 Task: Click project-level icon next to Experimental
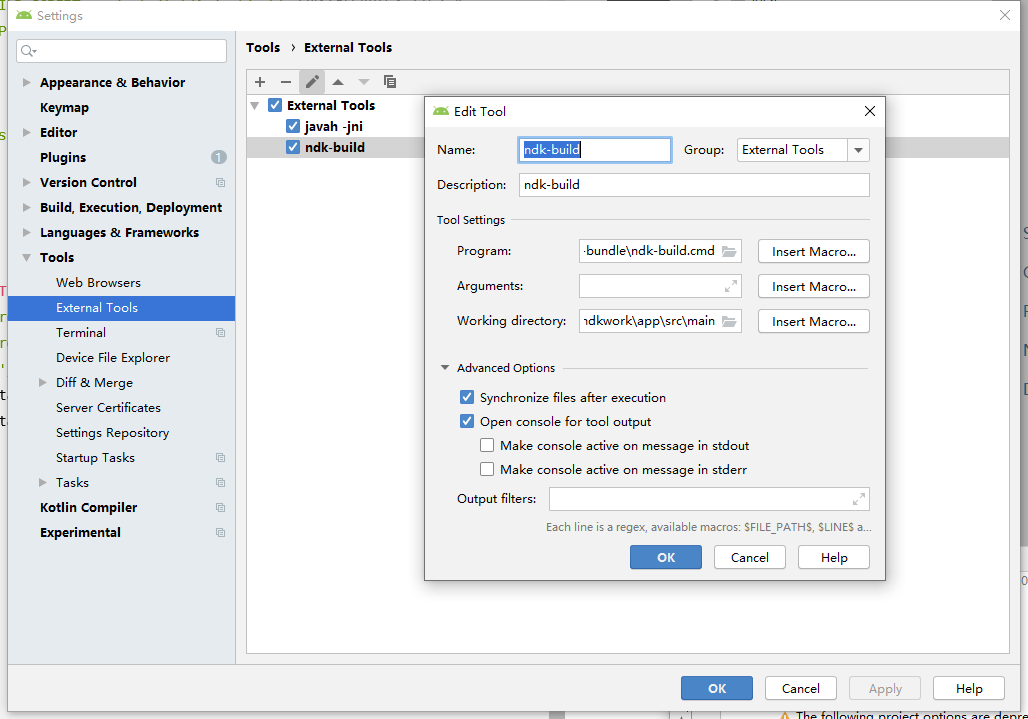221,533
